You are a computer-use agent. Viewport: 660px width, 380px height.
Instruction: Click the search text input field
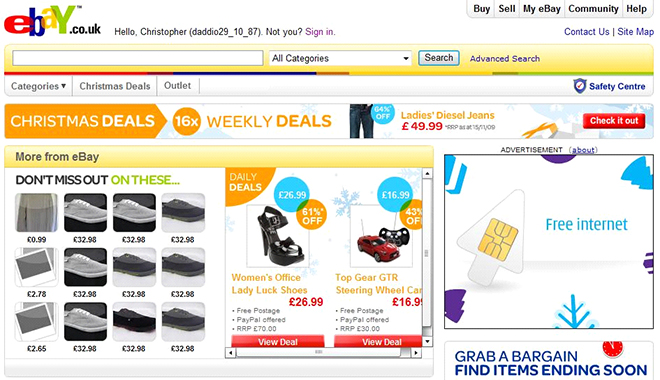point(138,58)
